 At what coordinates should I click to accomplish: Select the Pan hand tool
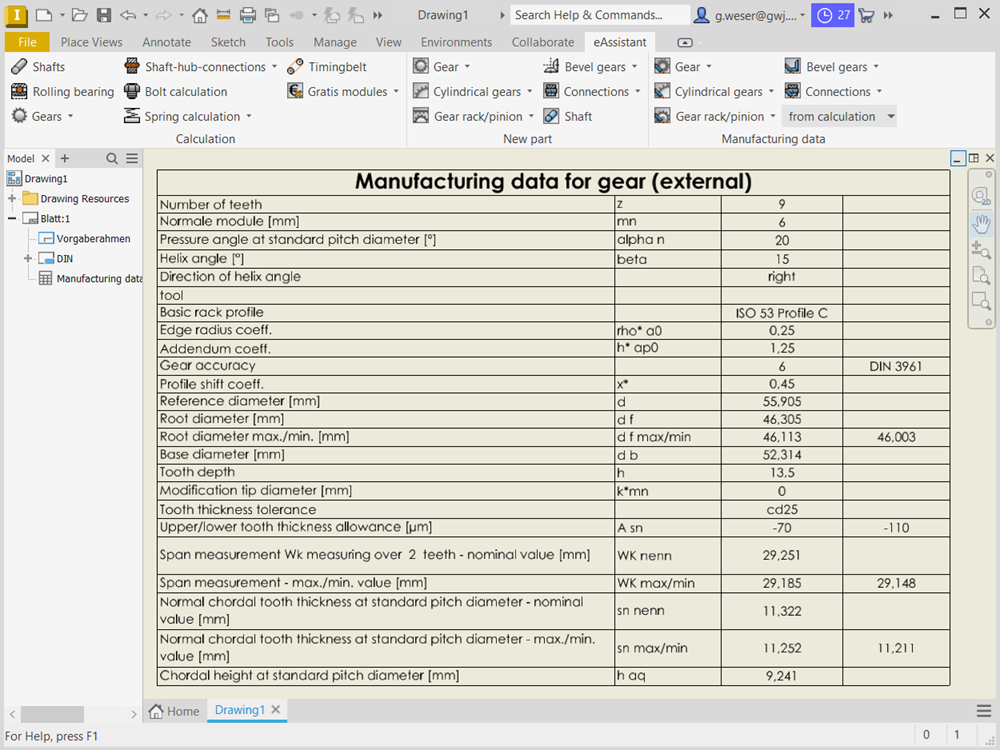(x=981, y=223)
